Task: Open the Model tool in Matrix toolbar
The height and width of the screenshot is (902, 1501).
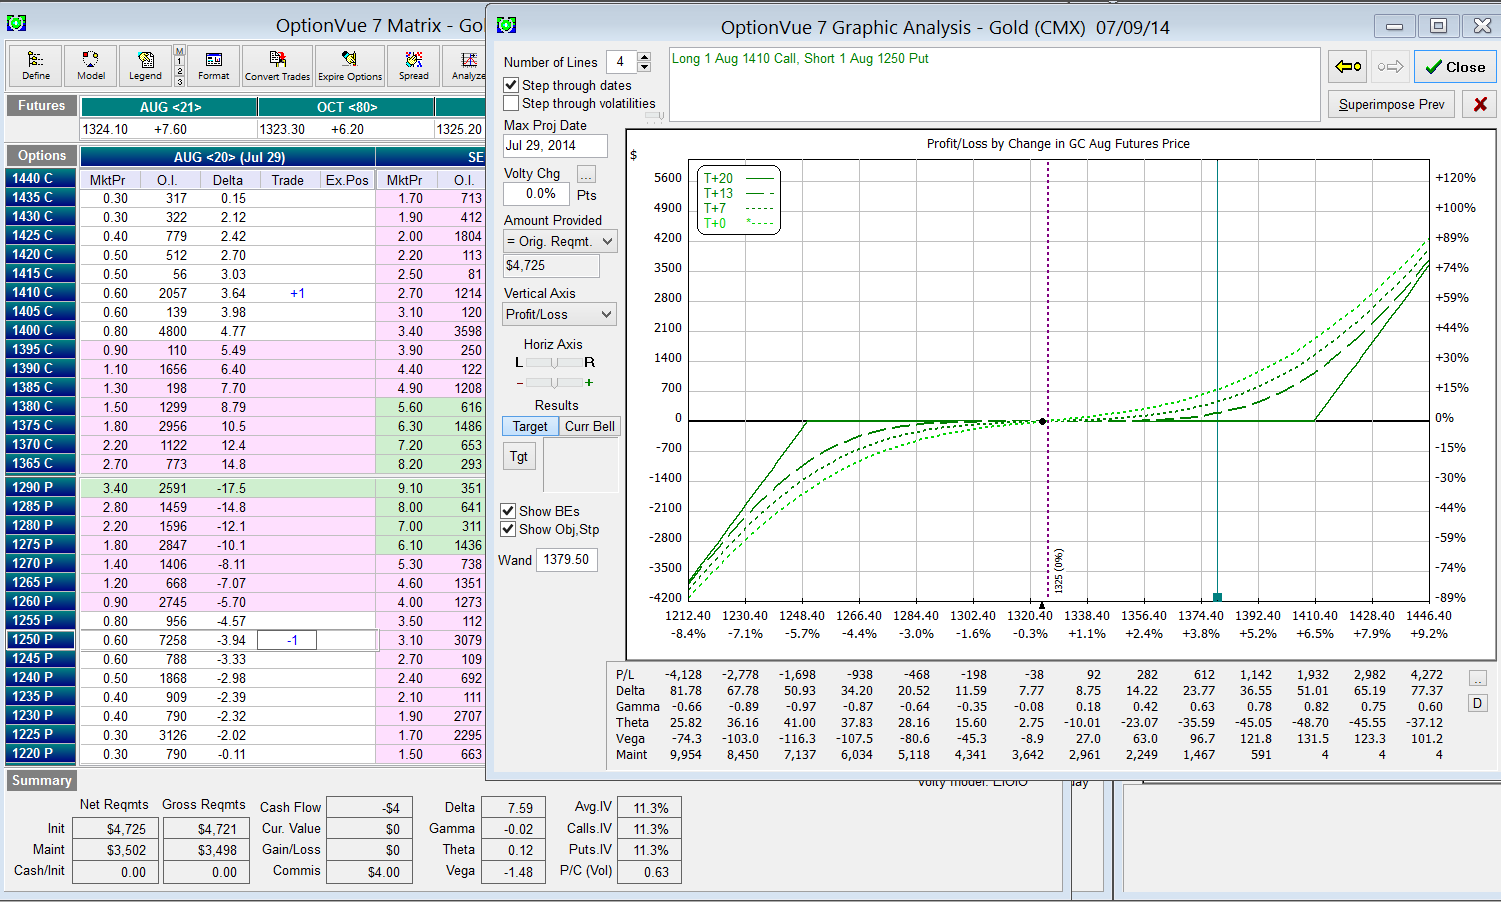Action: tap(91, 66)
